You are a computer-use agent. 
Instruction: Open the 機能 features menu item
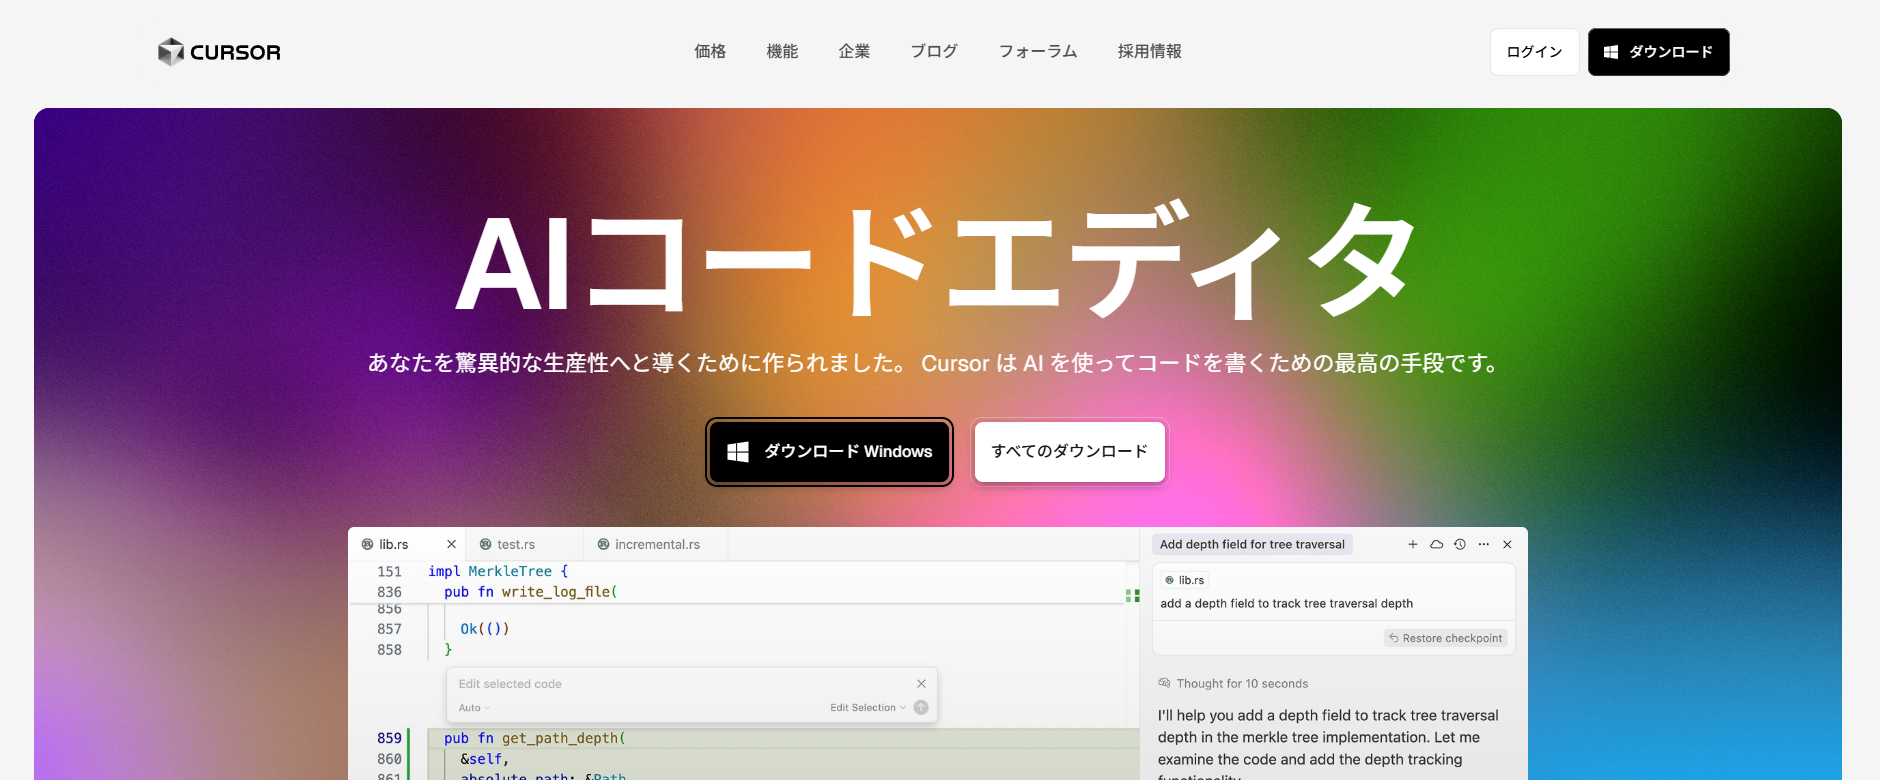pyautogui.click(x=782, y=51)
